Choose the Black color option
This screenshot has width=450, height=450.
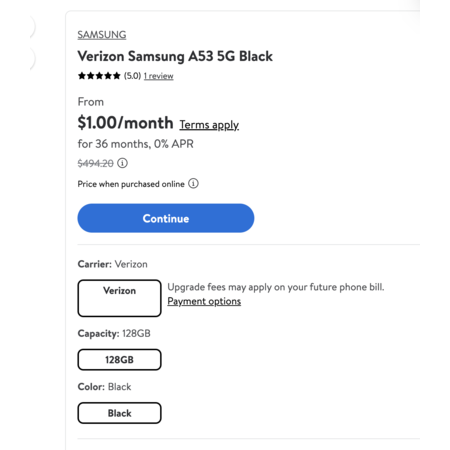(x=119, y=413)
